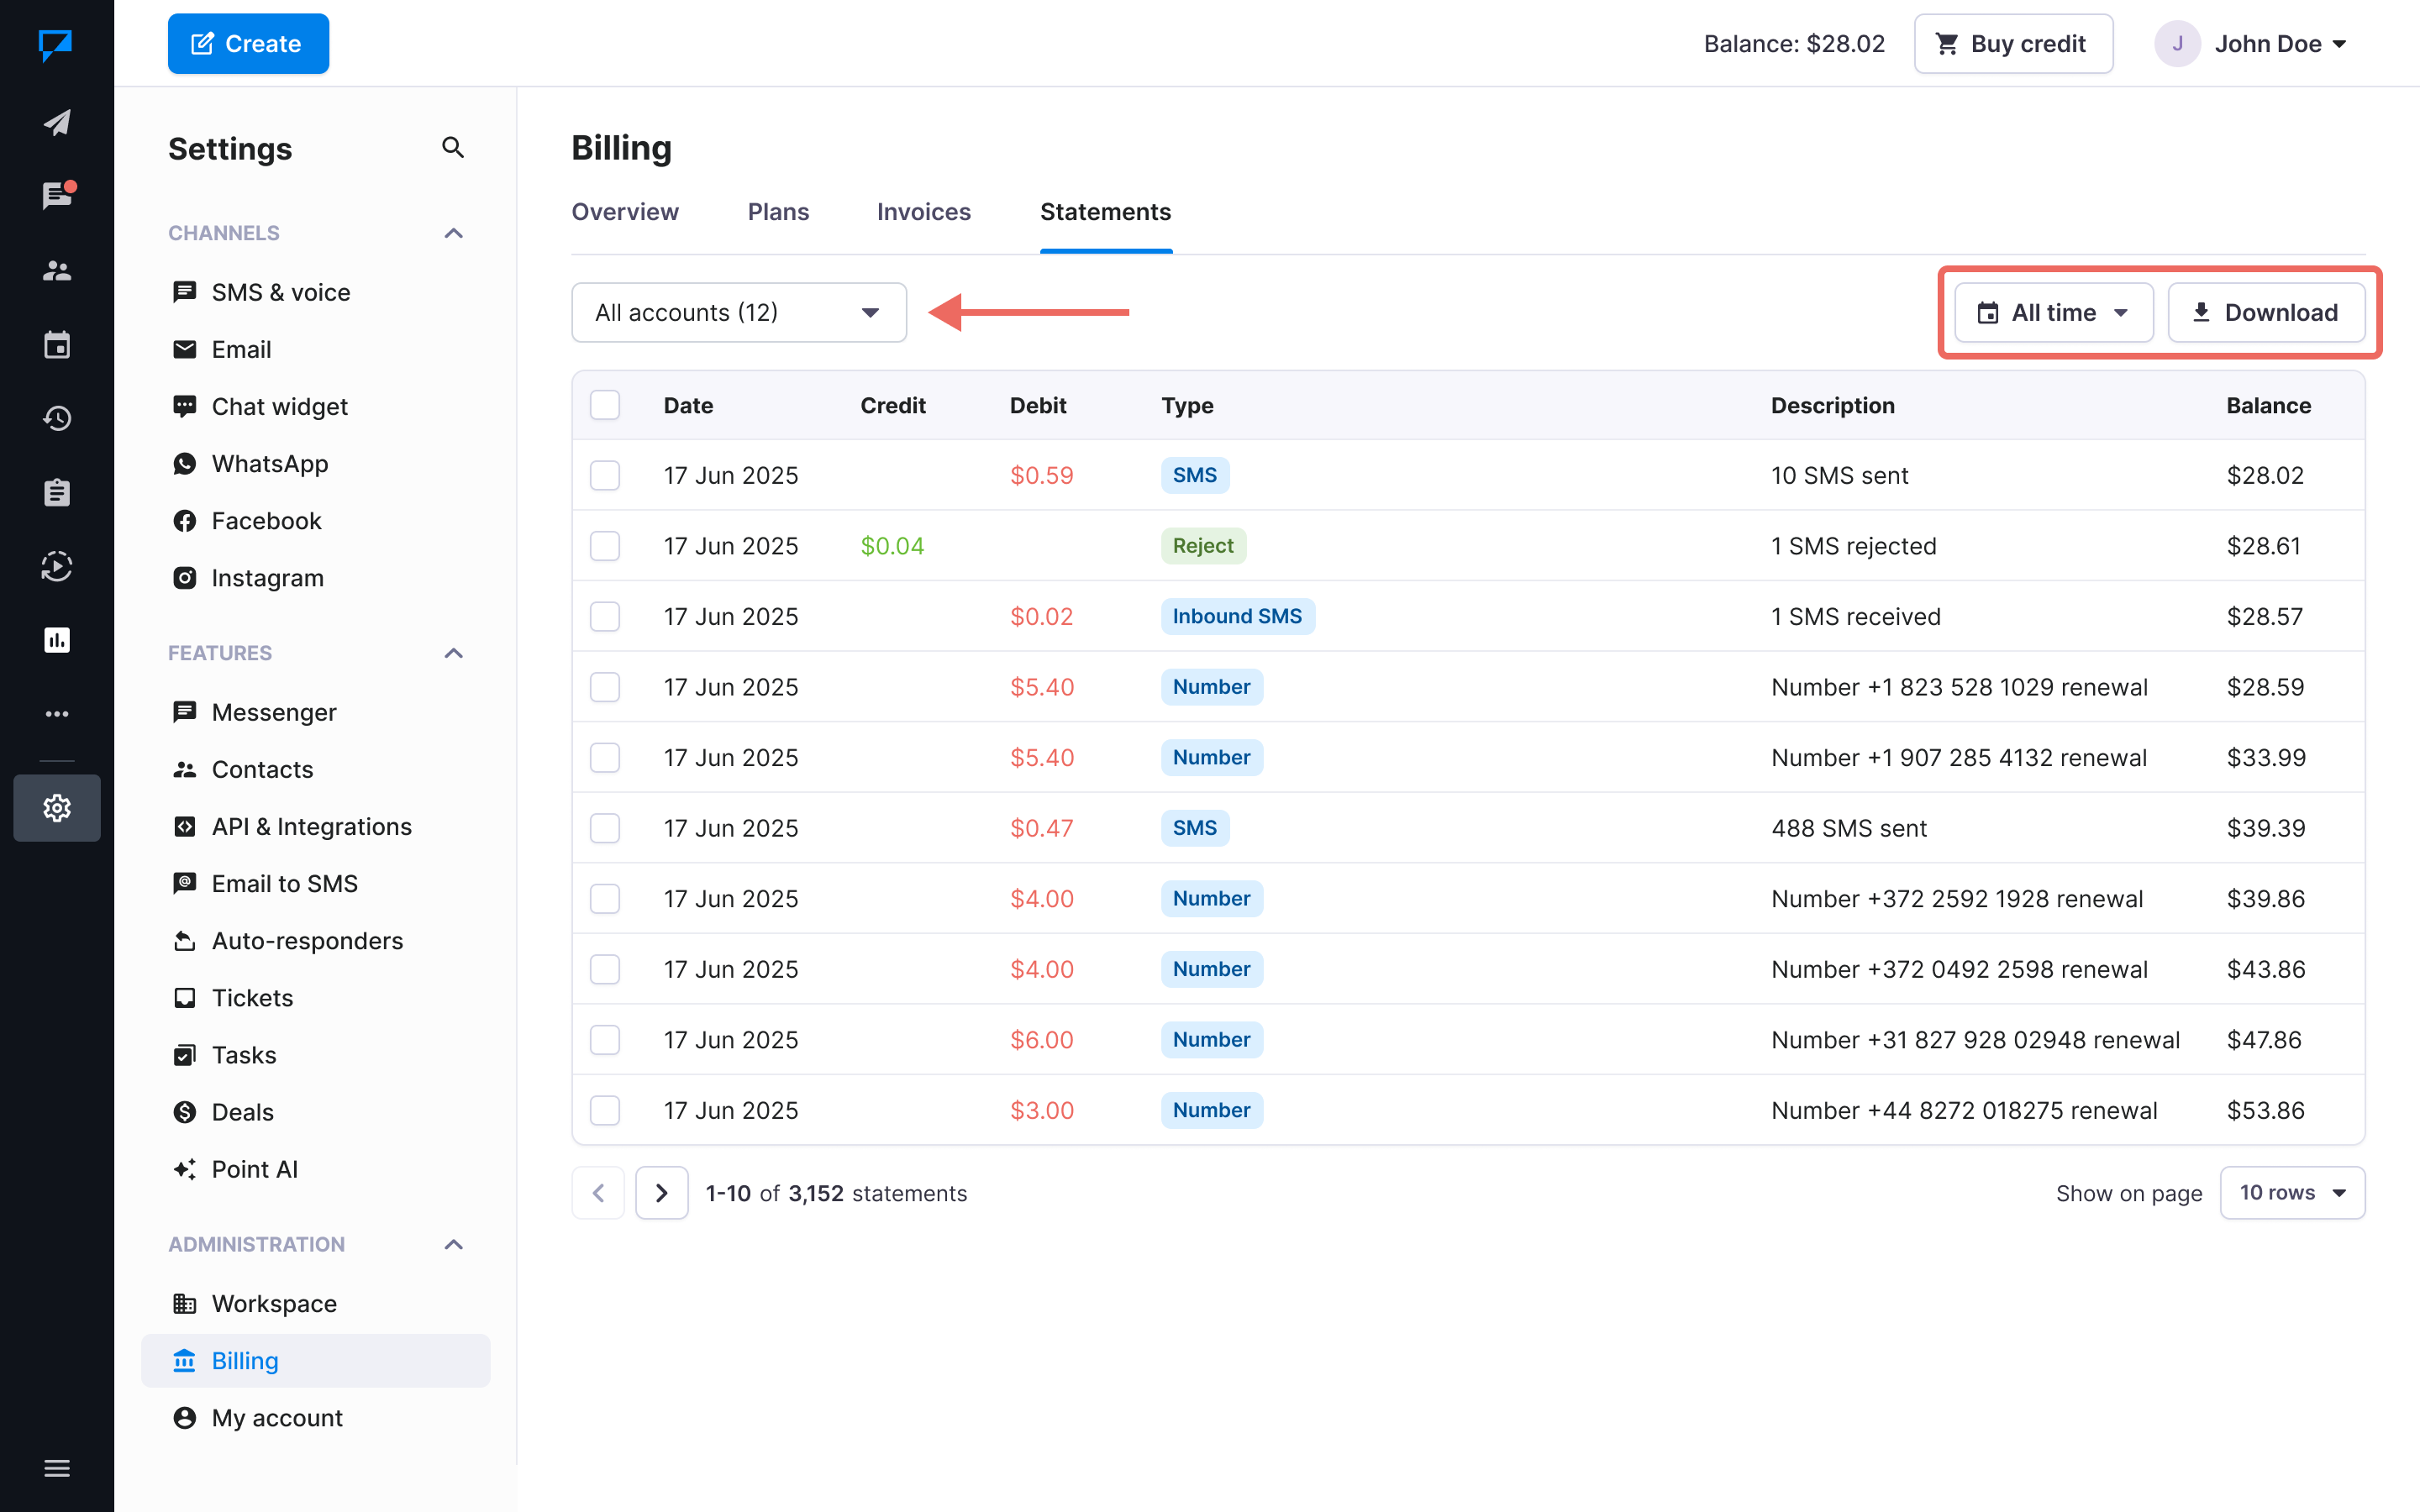This screenshot has height=1512, width=2420.
Task: Switch to the Overview tab
Action: [624, 212]
